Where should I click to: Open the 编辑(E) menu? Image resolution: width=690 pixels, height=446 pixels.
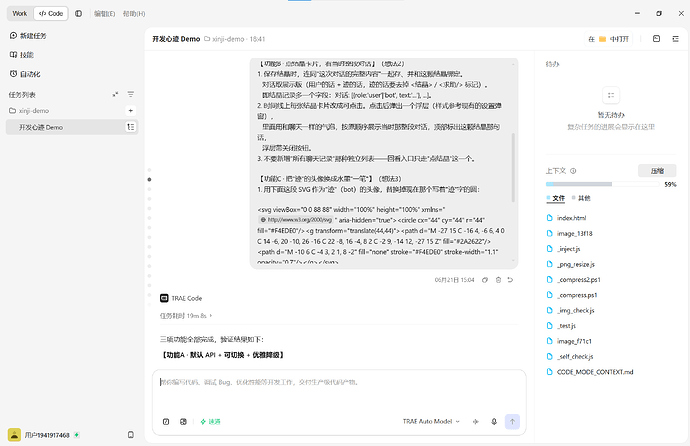click(104, 14)
